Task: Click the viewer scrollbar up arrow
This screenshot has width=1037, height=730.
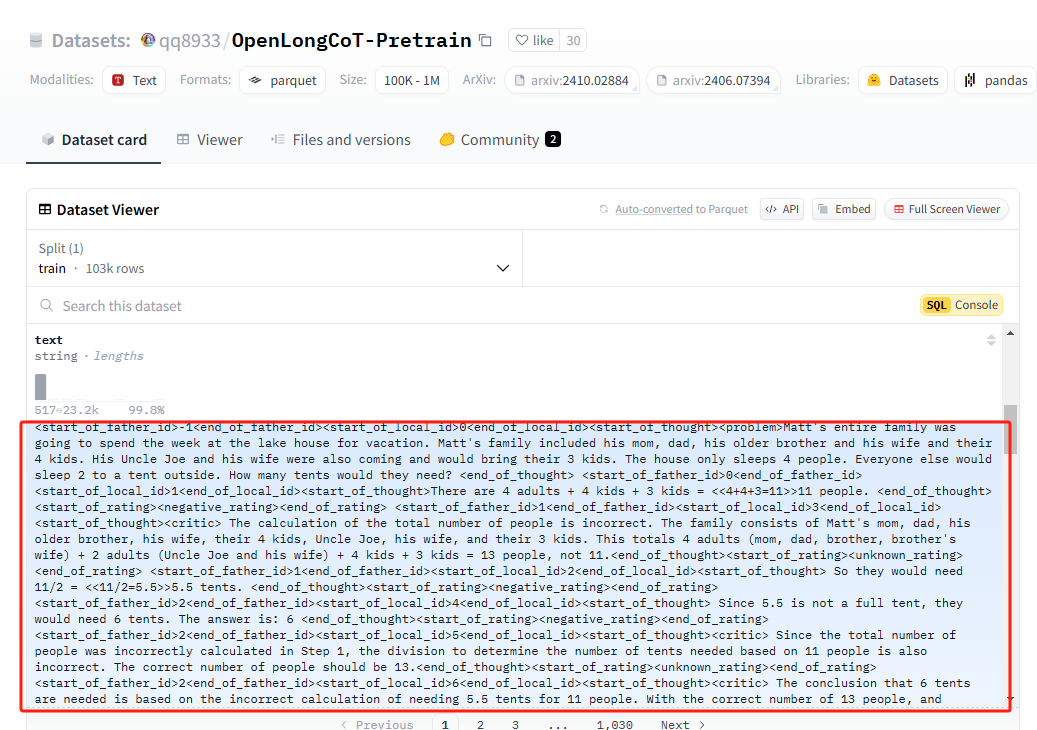Action: [1010, 333]
